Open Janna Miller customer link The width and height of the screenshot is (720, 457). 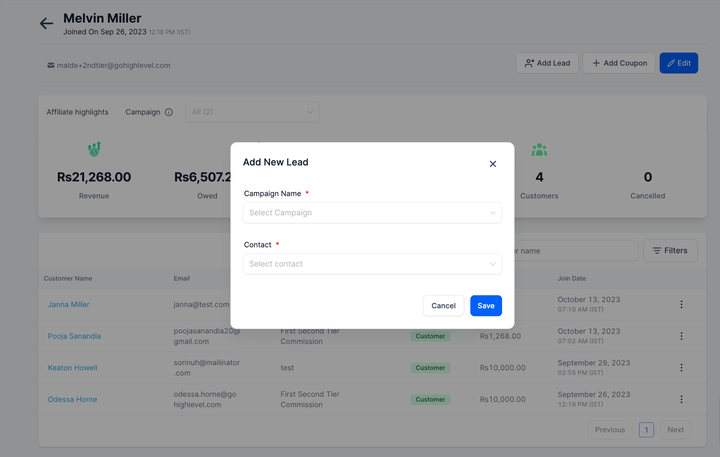point(68,305)
